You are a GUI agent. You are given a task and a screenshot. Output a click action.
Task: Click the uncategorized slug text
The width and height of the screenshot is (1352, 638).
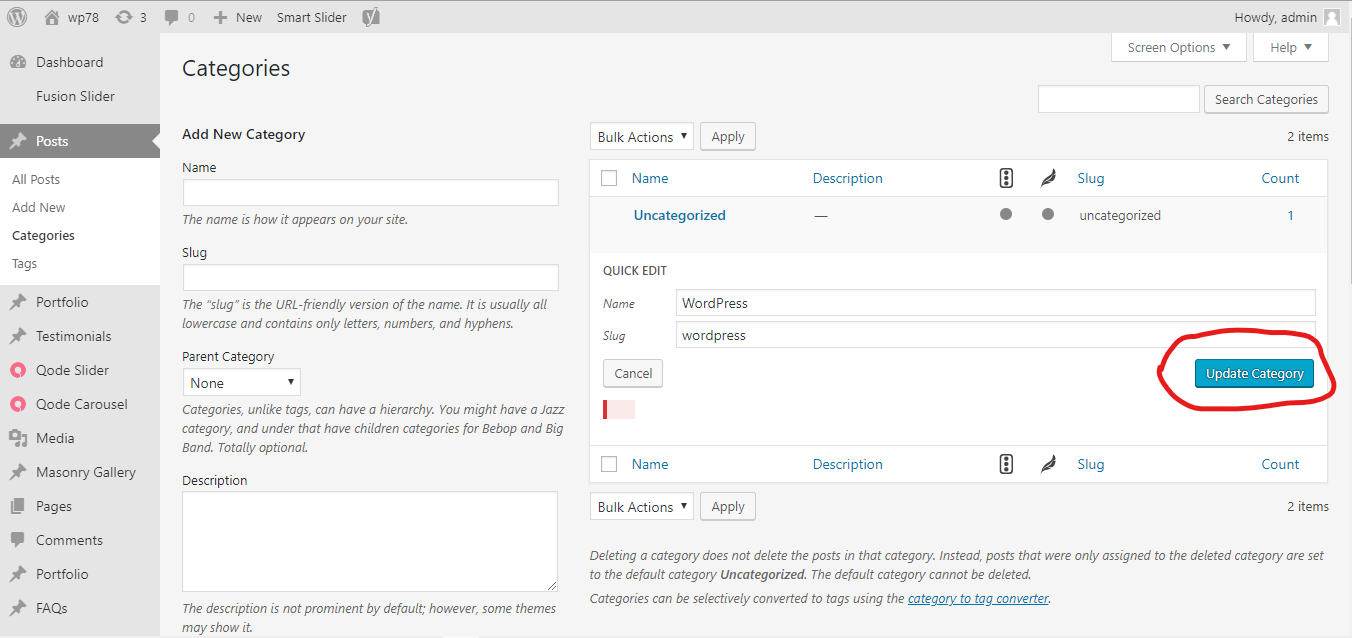point(1120,215)
